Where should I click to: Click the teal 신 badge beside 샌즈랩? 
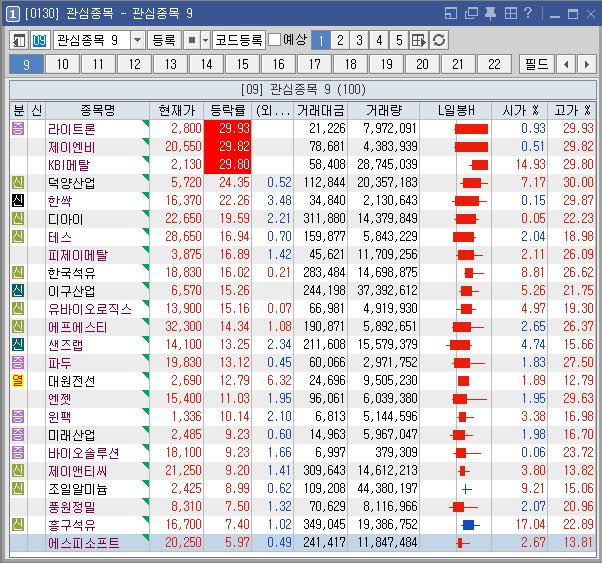coord(18,344)
